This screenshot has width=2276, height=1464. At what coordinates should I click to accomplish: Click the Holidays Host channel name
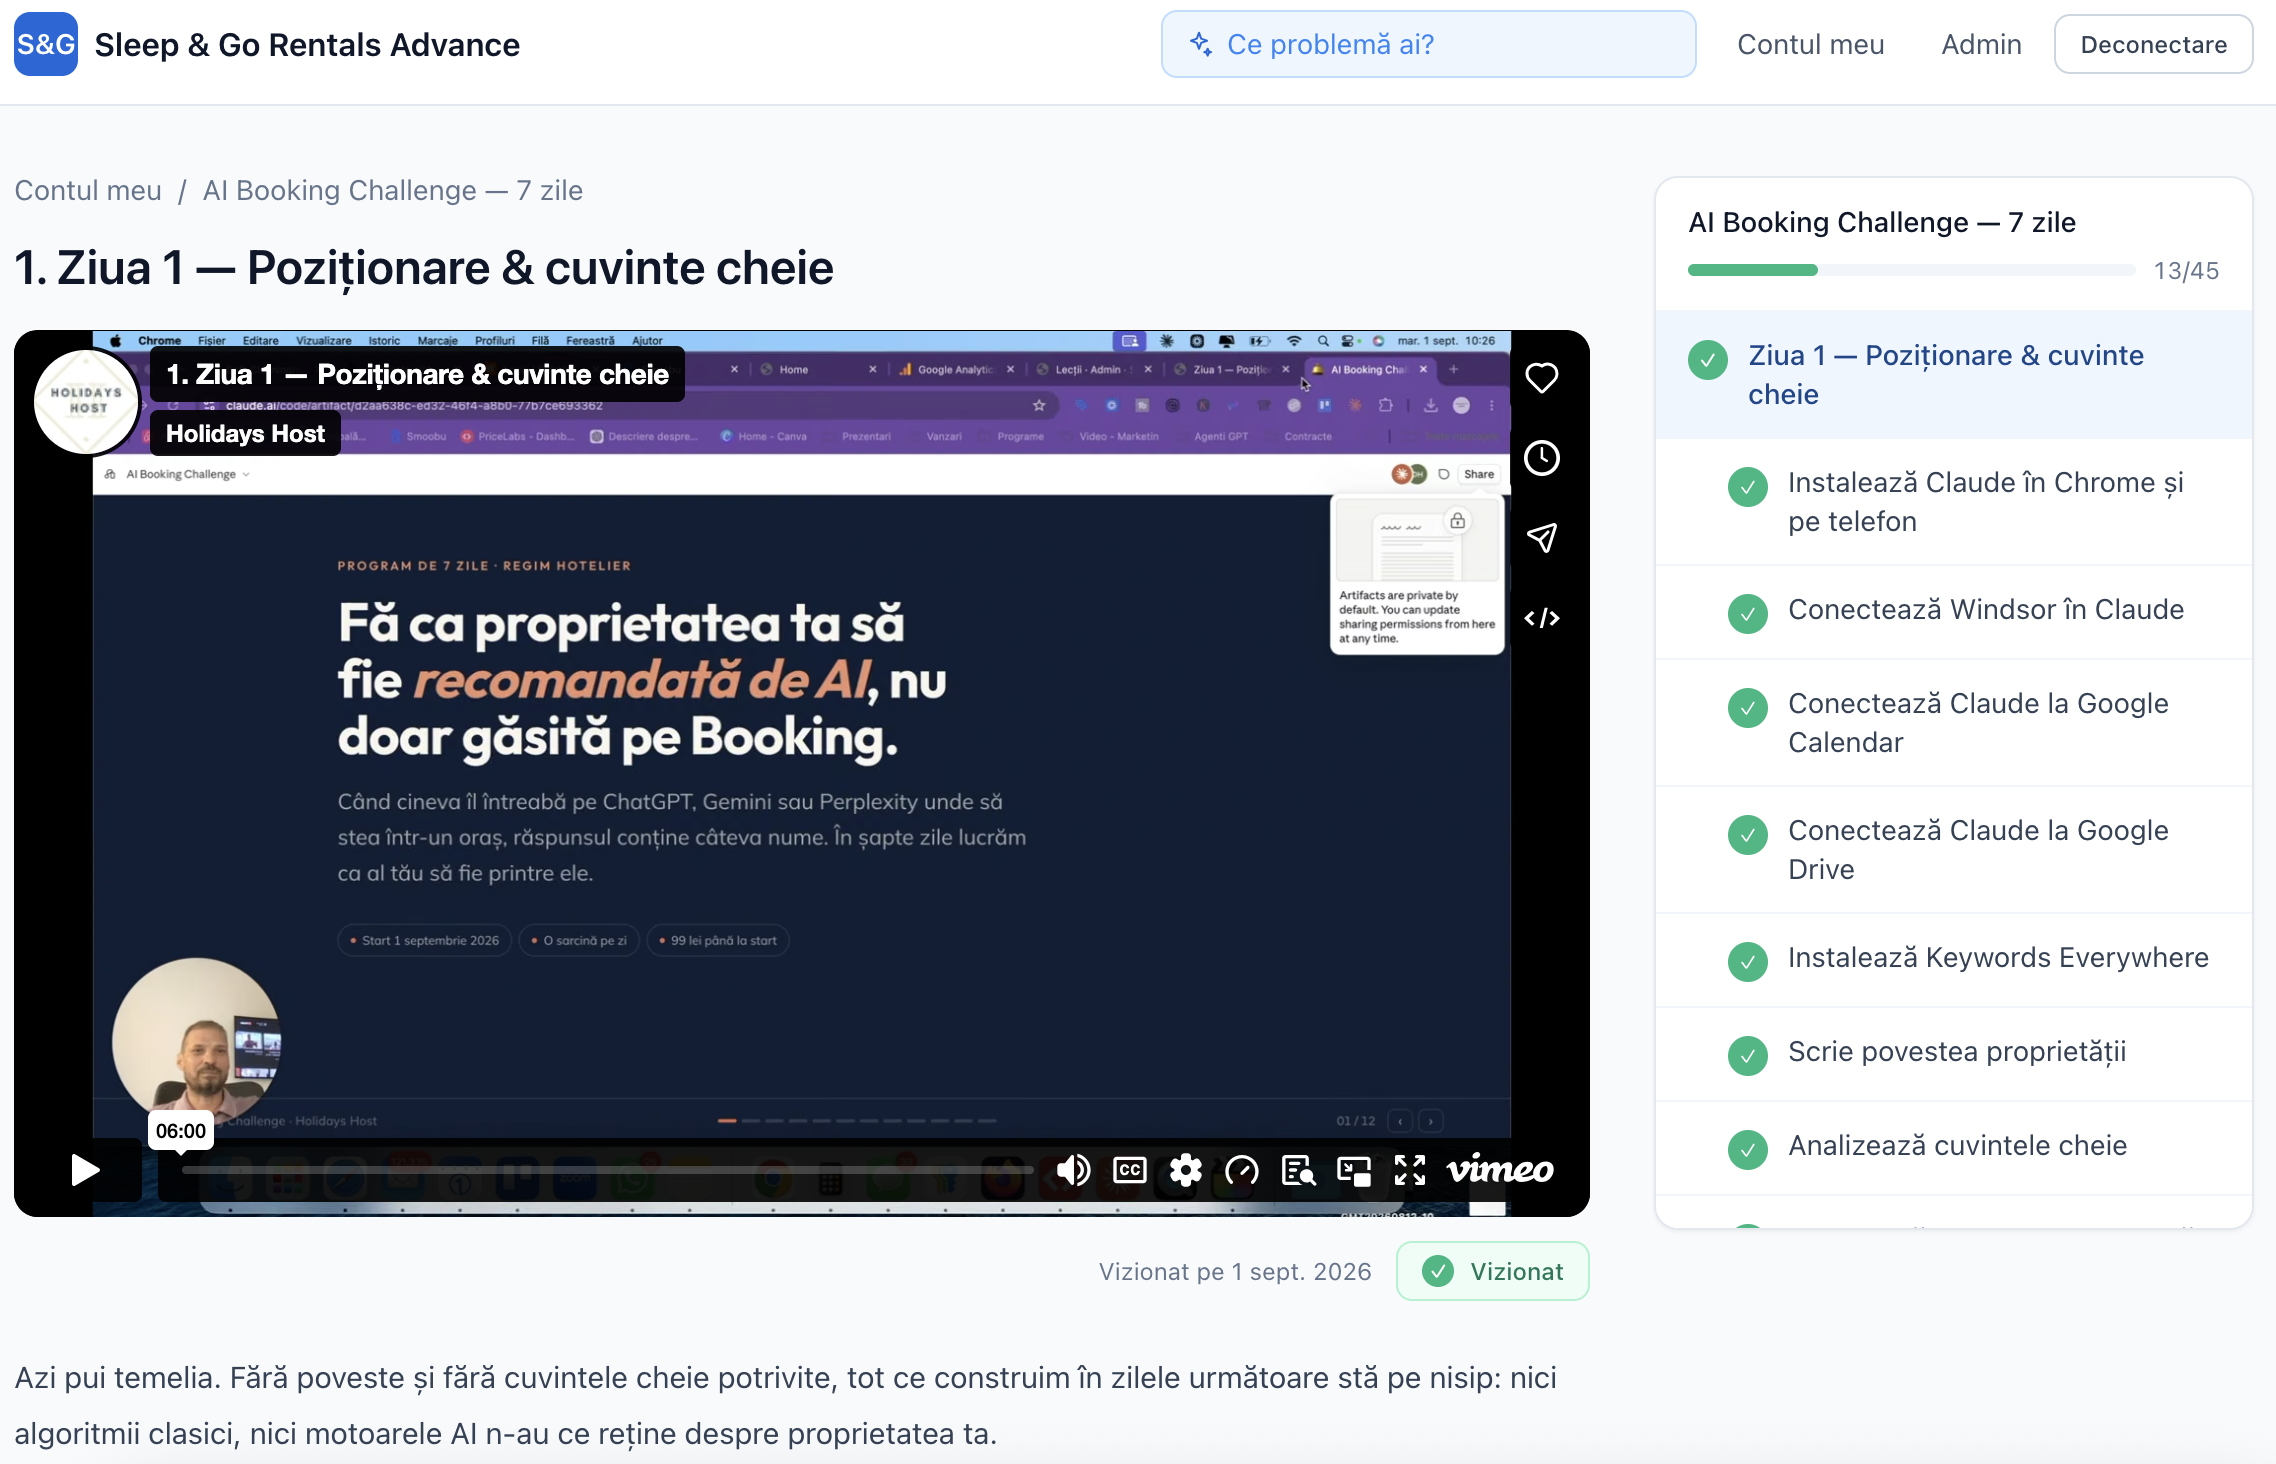click(245, 433)
